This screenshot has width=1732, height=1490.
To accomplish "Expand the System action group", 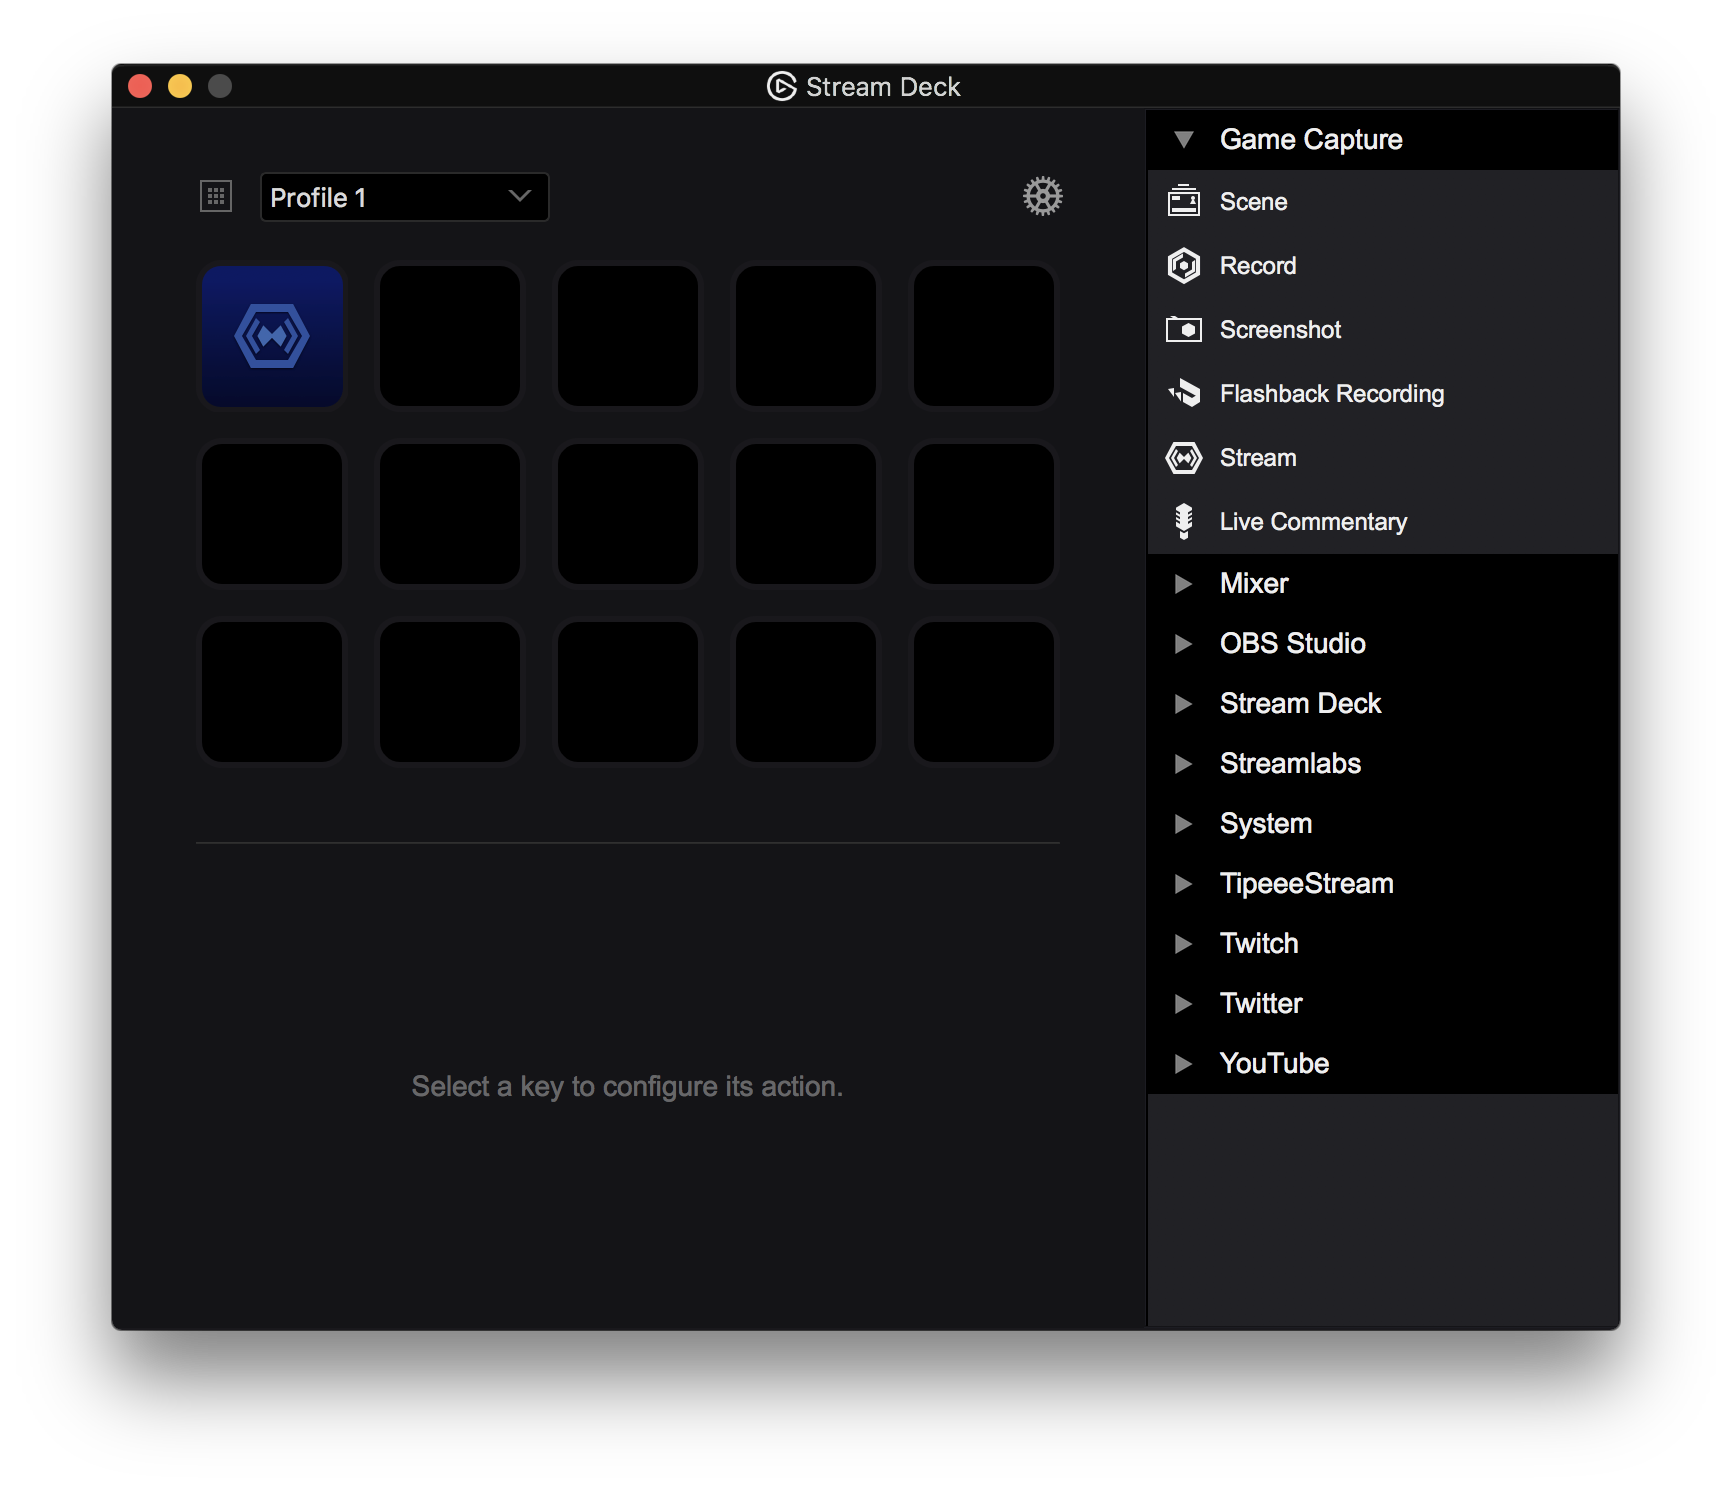I will 1185,823.
